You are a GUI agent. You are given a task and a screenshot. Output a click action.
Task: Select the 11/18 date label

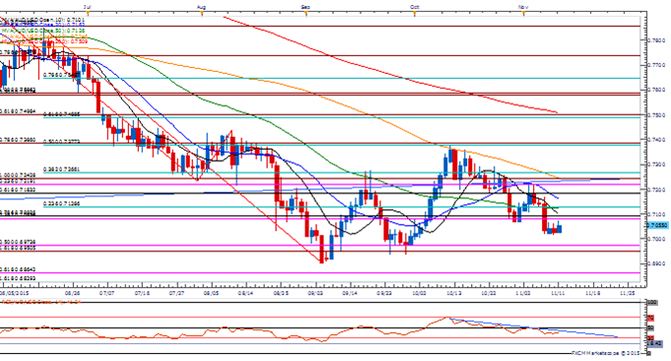(593, 293)
